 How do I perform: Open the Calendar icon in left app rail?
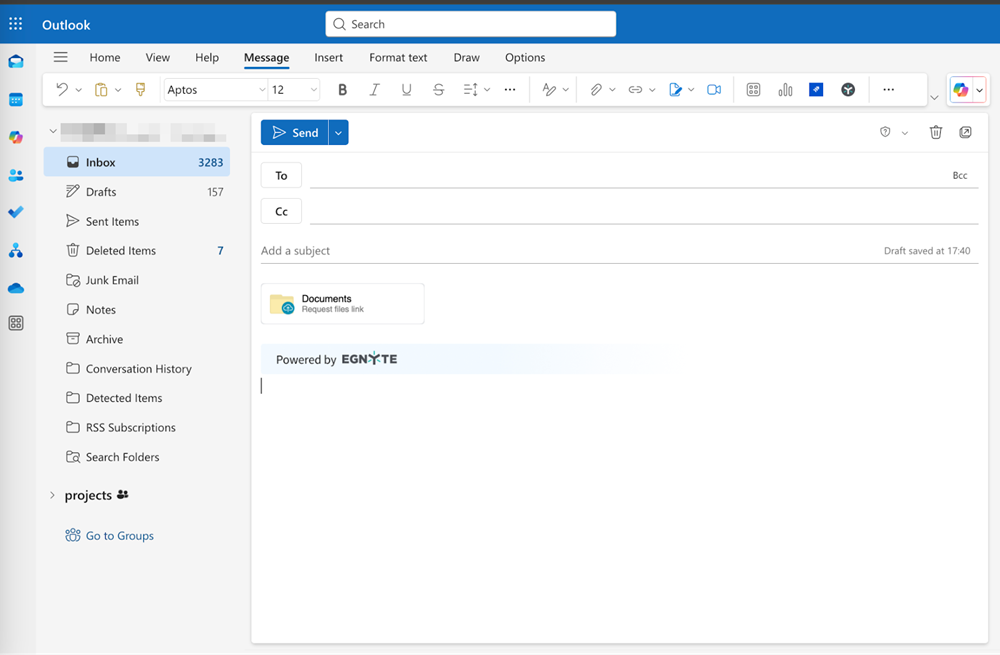[16, 100]
